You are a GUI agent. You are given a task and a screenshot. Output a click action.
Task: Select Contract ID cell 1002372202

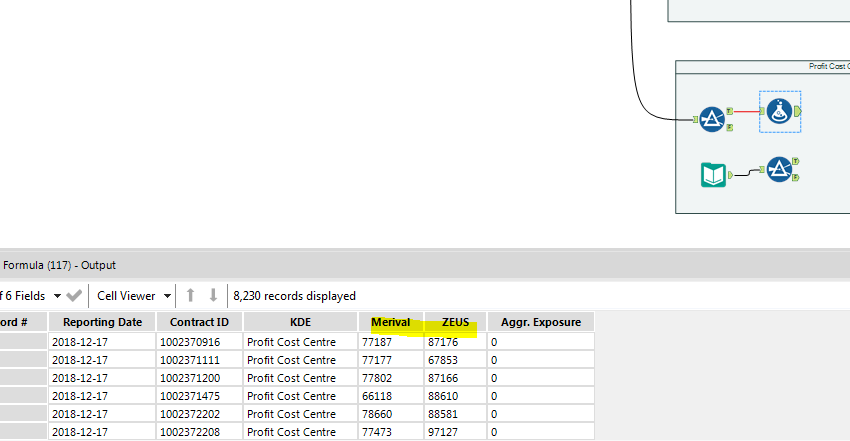coord(199,414)
